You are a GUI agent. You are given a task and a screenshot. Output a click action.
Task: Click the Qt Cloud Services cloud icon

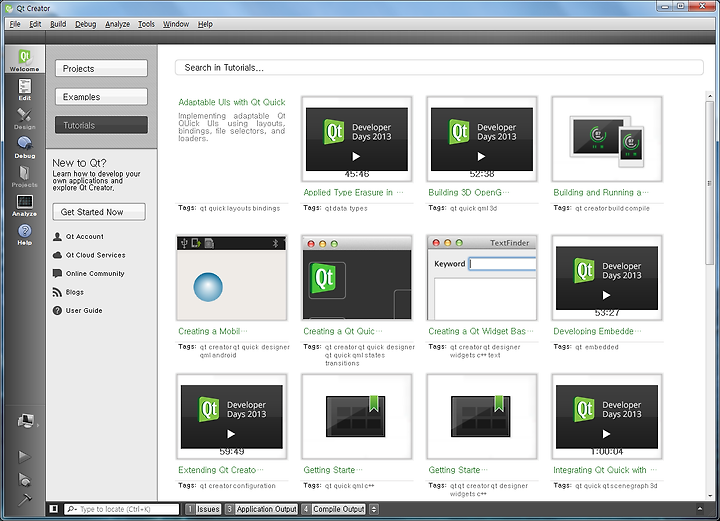pos(57,255)
